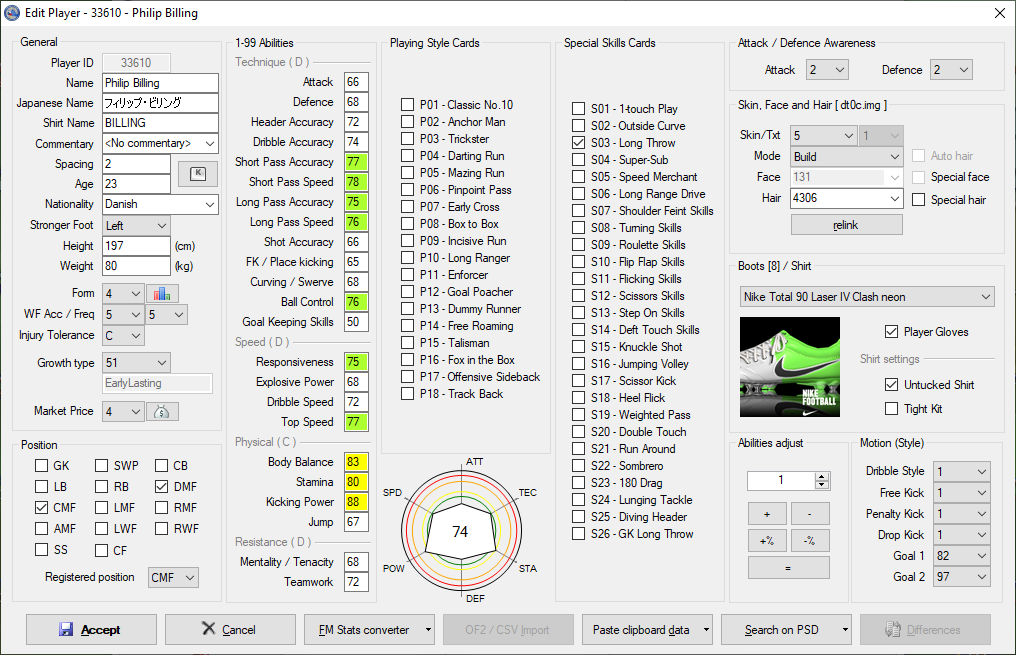The width and height of the screenshot is (1016, 655).
Task: Click the Accept button
Action: [x=91, y=630]
